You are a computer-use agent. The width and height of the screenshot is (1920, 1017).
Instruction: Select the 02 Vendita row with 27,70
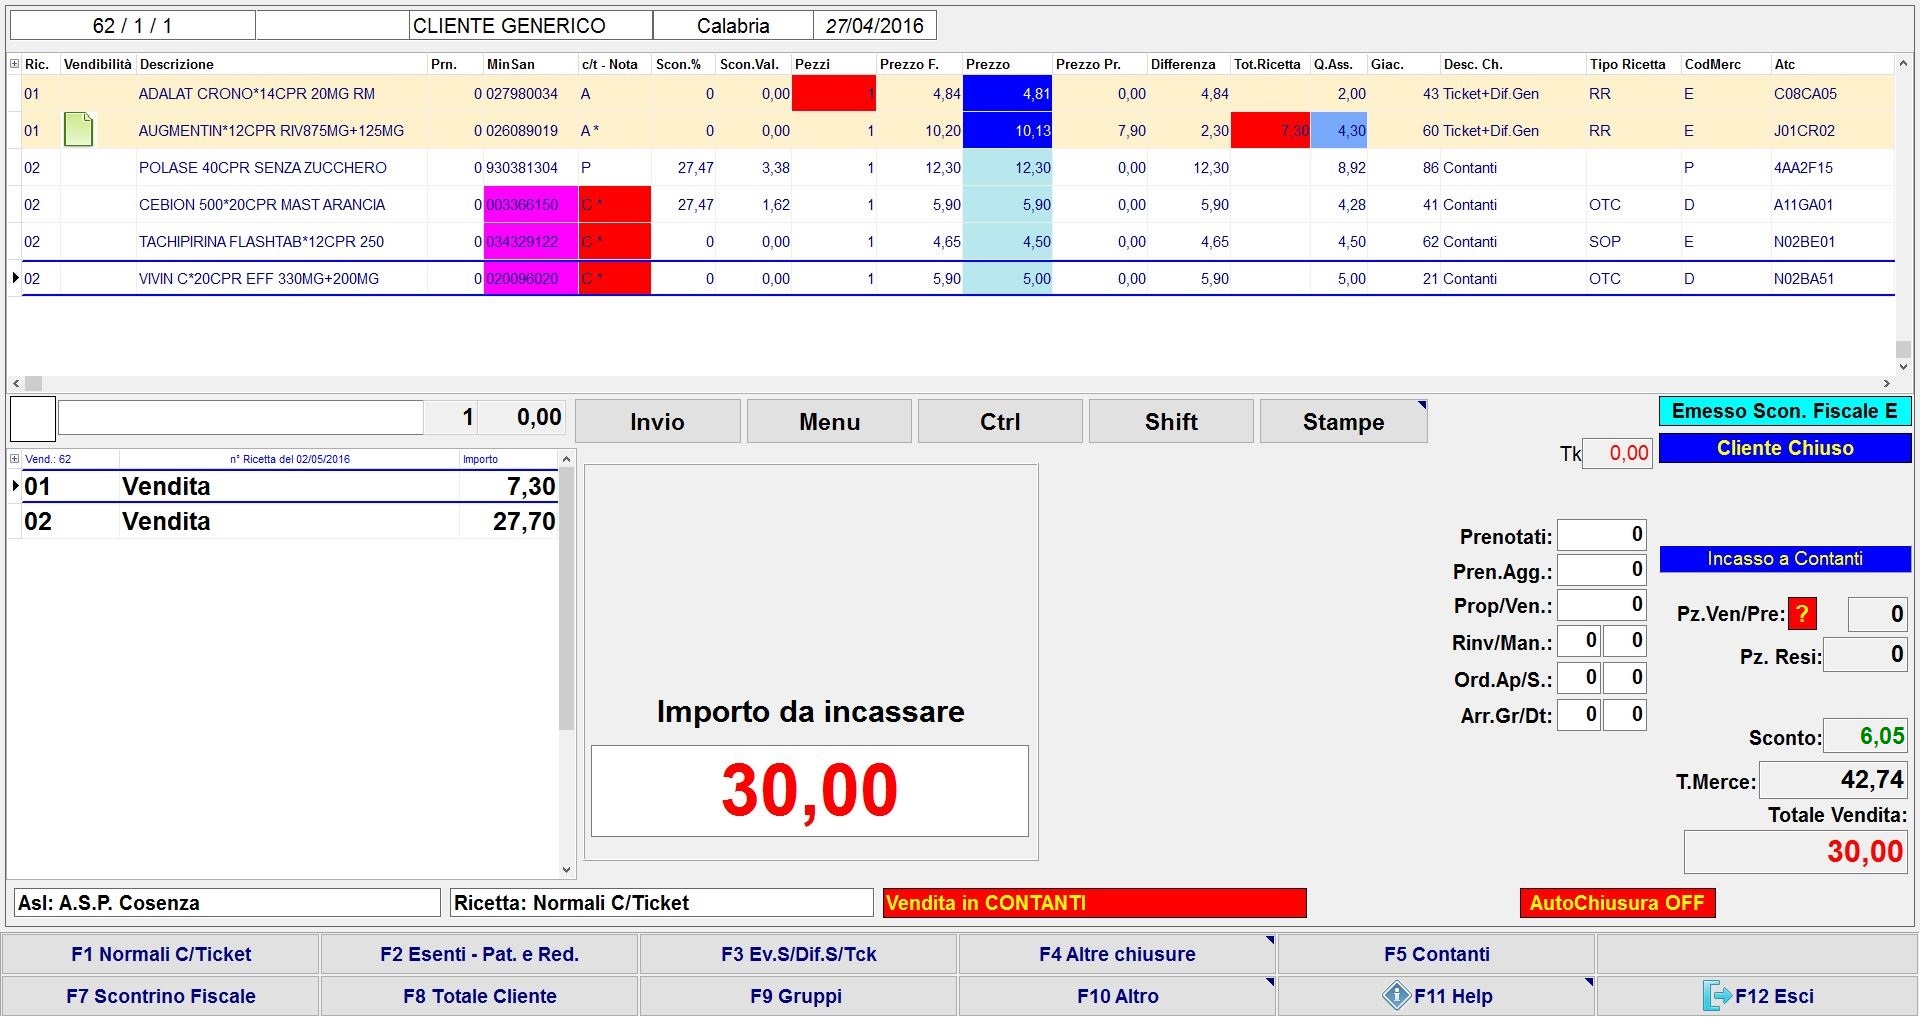tap(288, 521)
